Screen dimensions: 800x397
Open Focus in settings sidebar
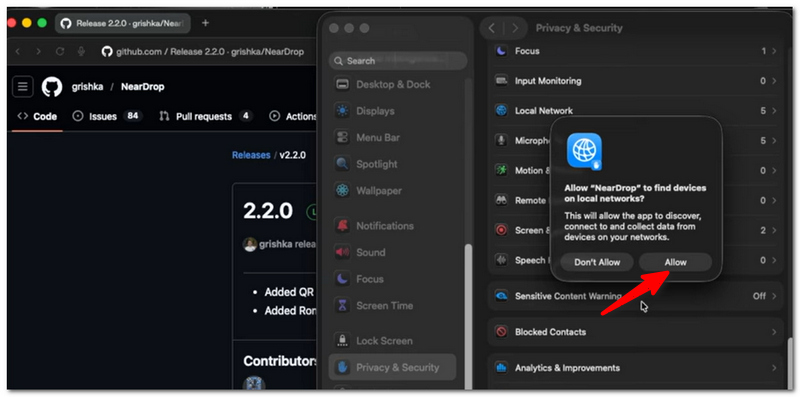pos(392,279)
